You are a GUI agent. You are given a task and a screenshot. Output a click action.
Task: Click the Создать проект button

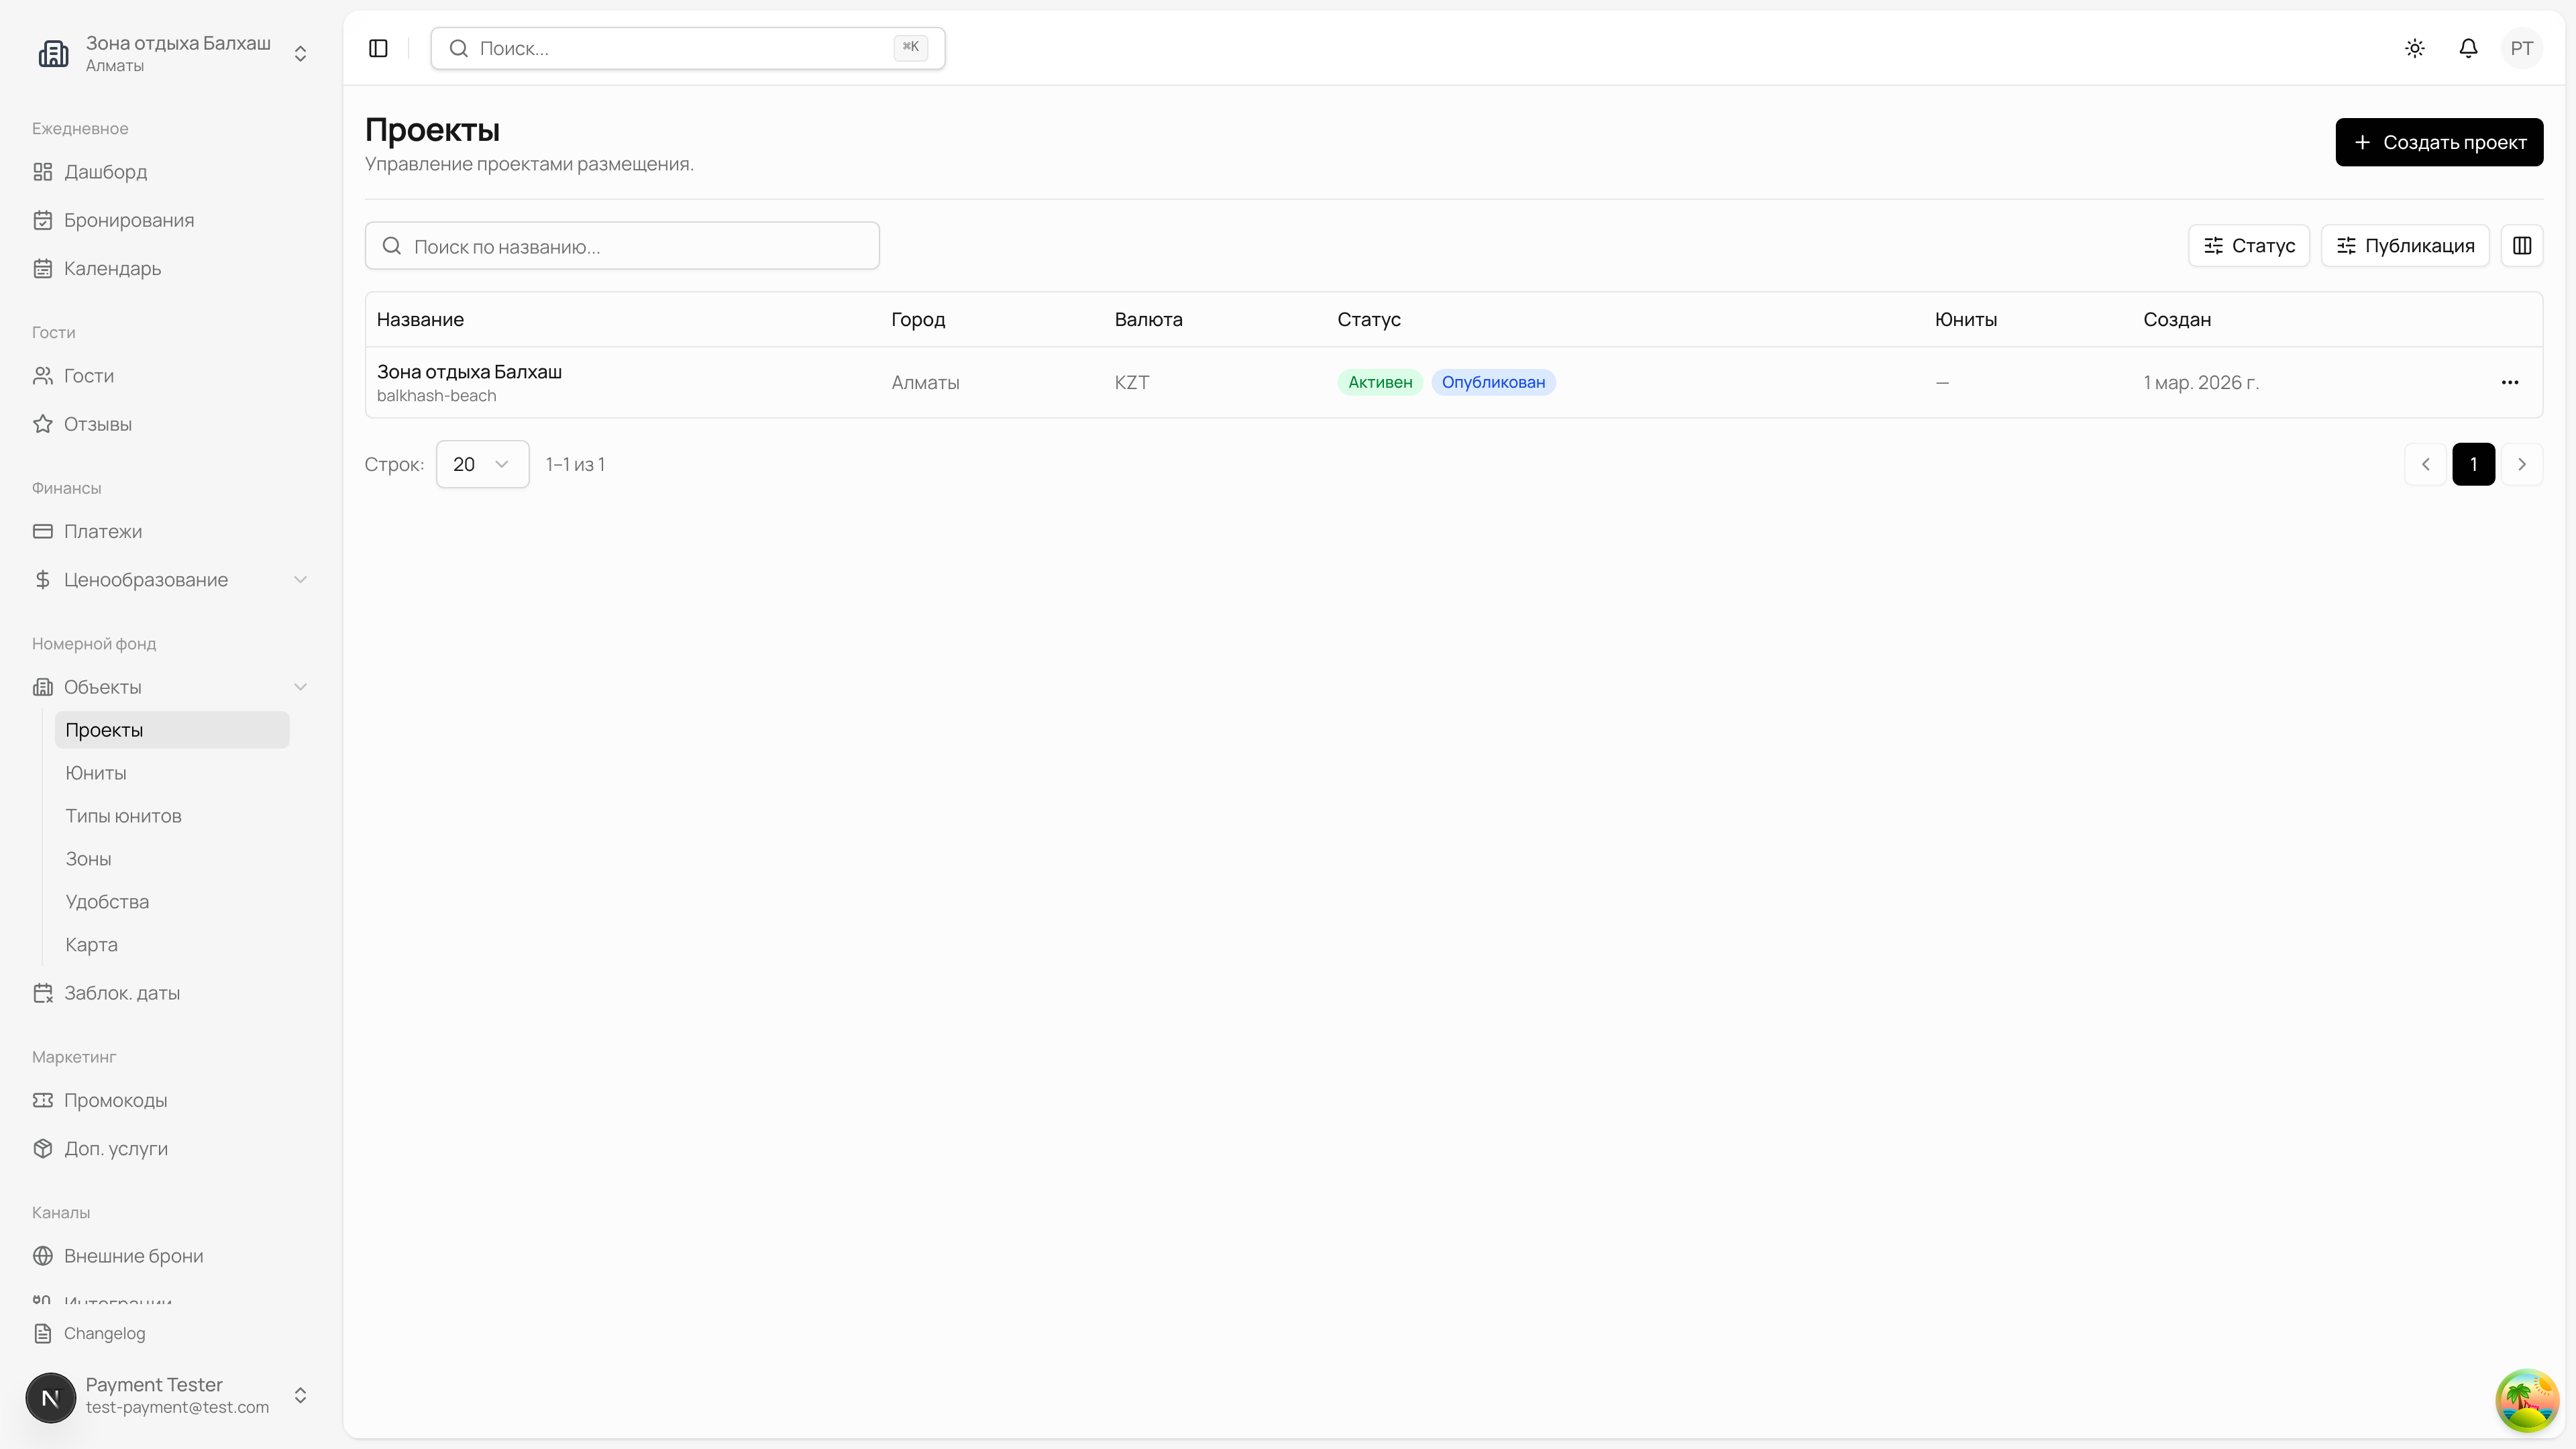(2438, 142)
